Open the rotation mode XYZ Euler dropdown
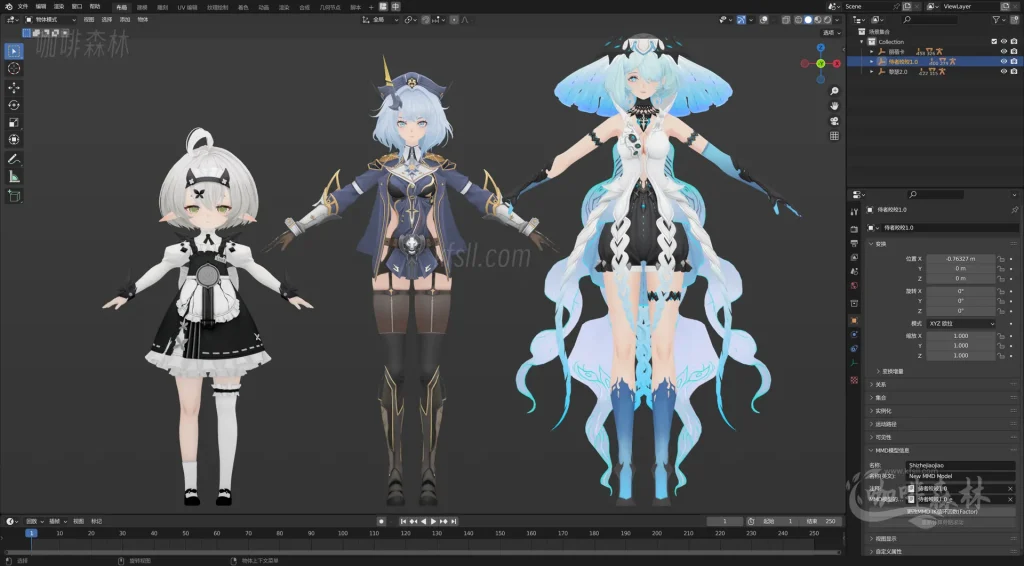 961,323
